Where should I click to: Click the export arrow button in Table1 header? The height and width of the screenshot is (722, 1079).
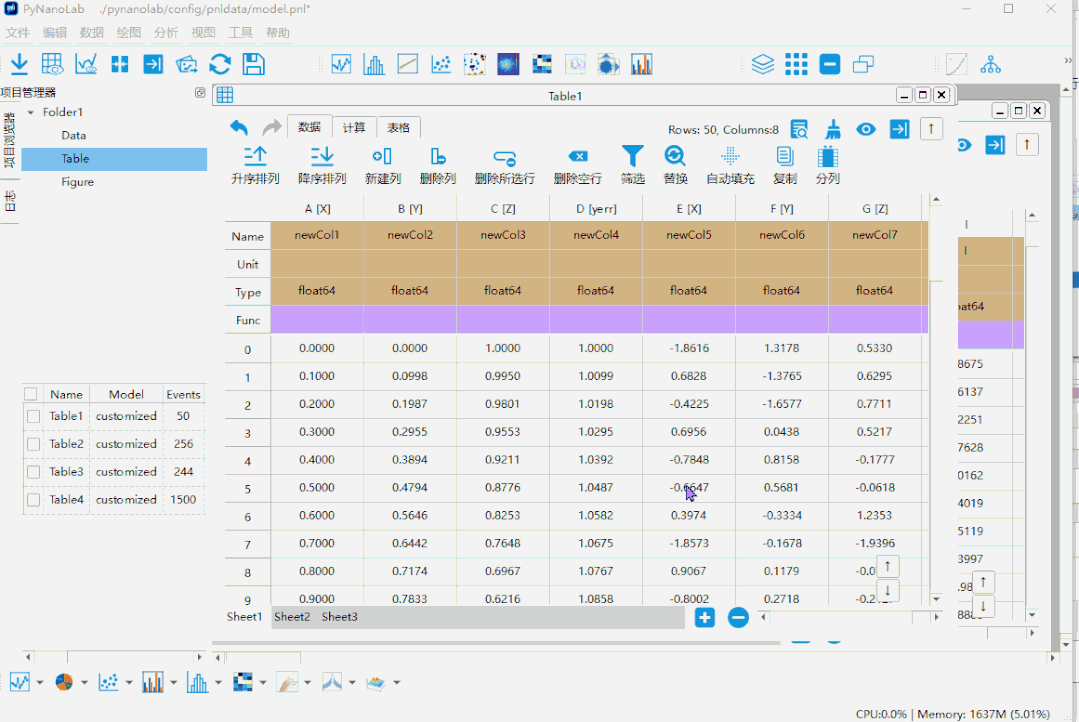[x=899, y=129]
